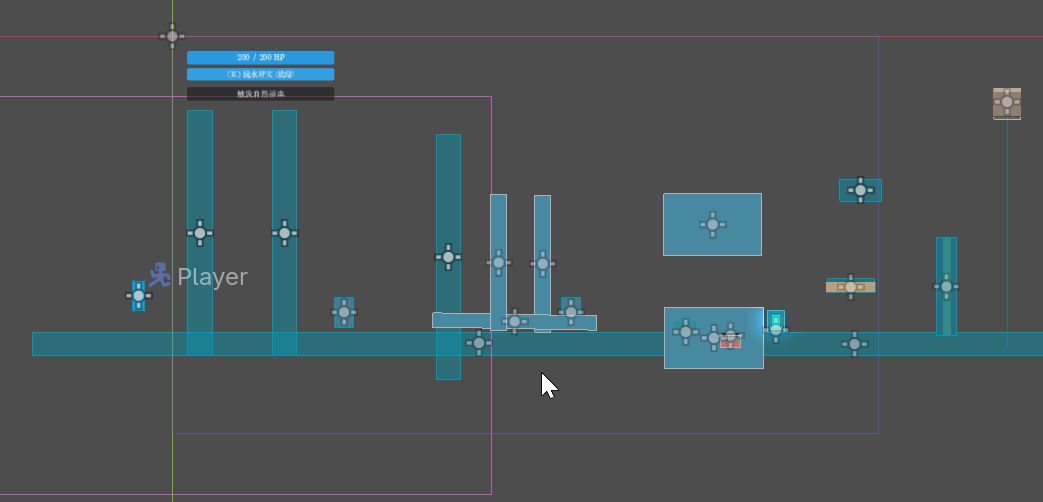Select the pivot gizmo at the top-left axis intersection
Screen dimensions: 1043x502
(172, 36)
